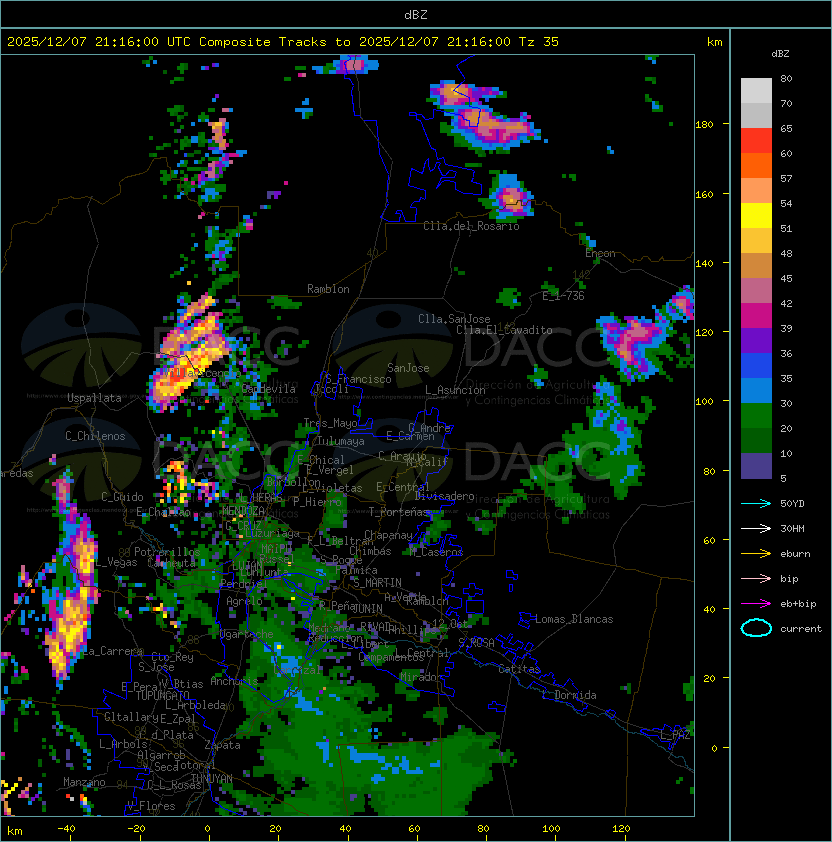Click the 'Encon' map label

[600, 253]
